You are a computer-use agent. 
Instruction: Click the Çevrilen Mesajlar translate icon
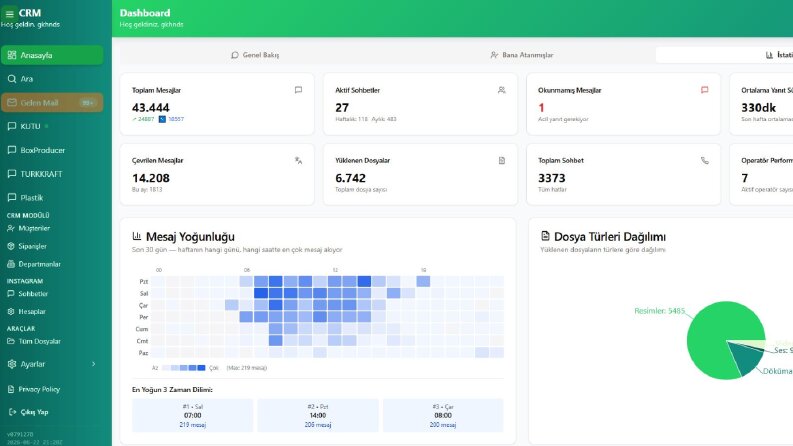298,161
